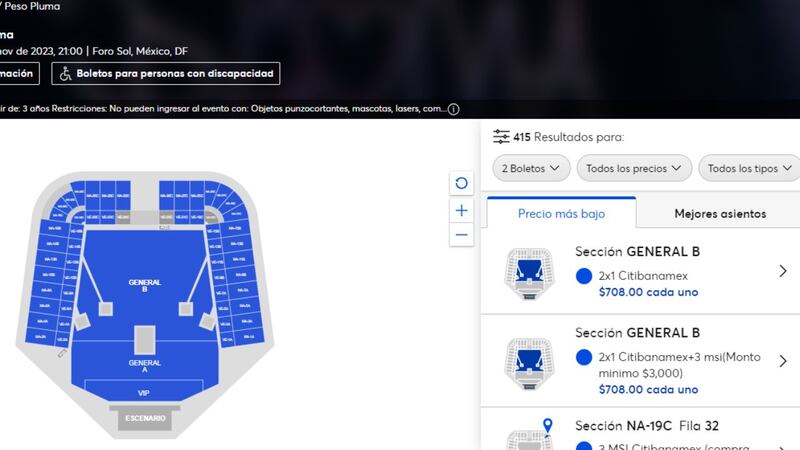Expand the Todos los precios dropdown
The height and width of the screenshot is (450, 800).
[634, 168]
